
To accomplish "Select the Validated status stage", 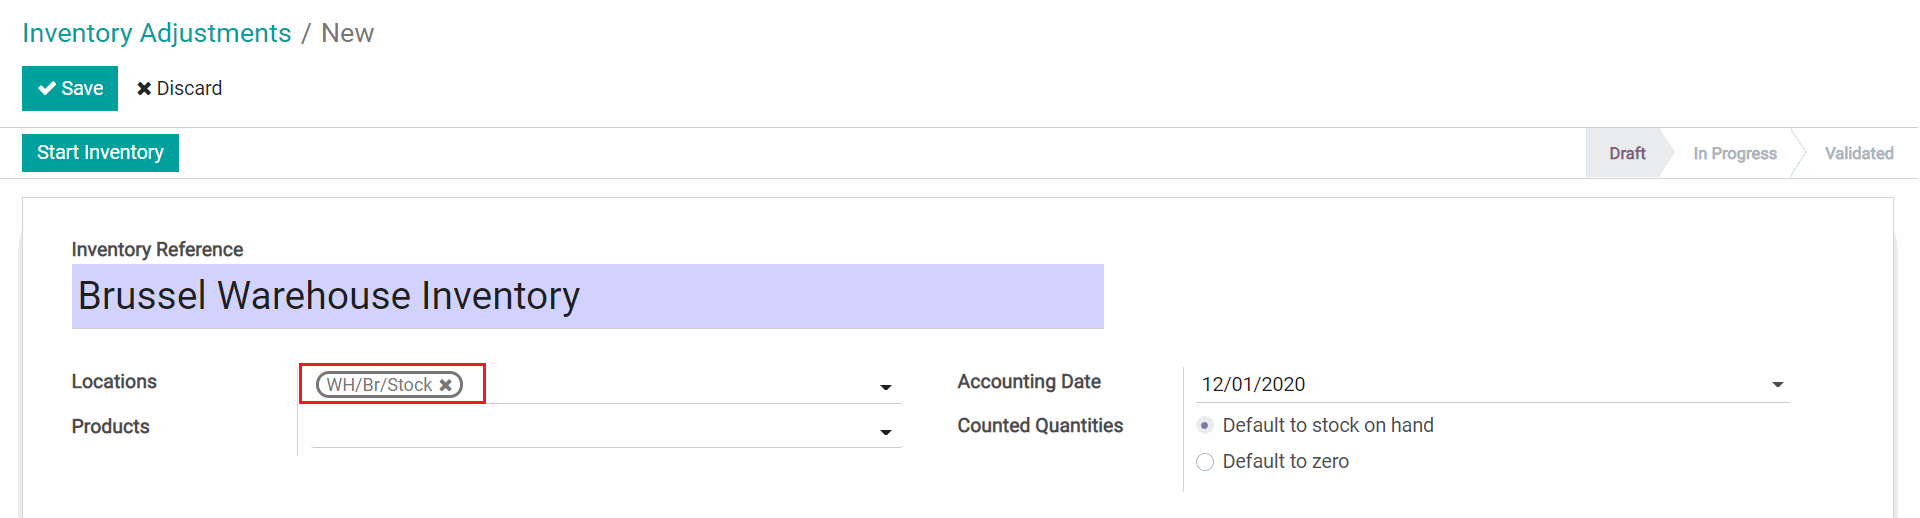I will pyautogui.click(x=1858, y=153).
